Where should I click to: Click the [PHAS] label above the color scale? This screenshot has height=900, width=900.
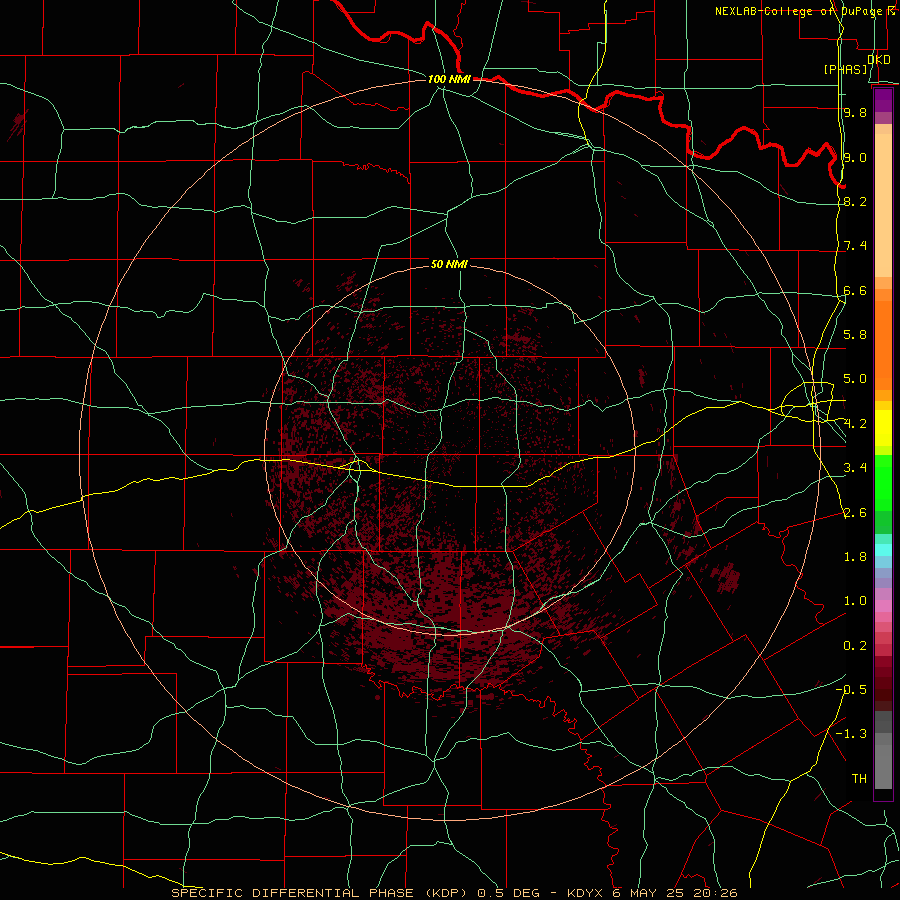point(845,69)
